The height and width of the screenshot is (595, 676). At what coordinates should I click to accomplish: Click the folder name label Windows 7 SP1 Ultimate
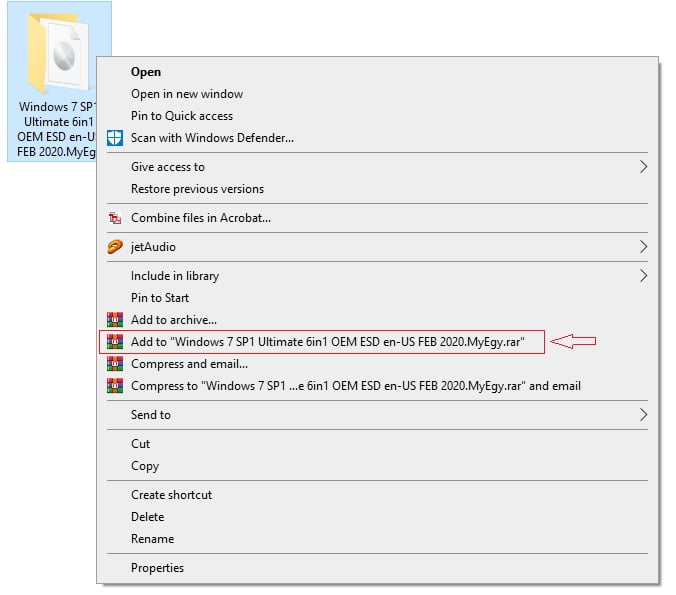[56, 129]
